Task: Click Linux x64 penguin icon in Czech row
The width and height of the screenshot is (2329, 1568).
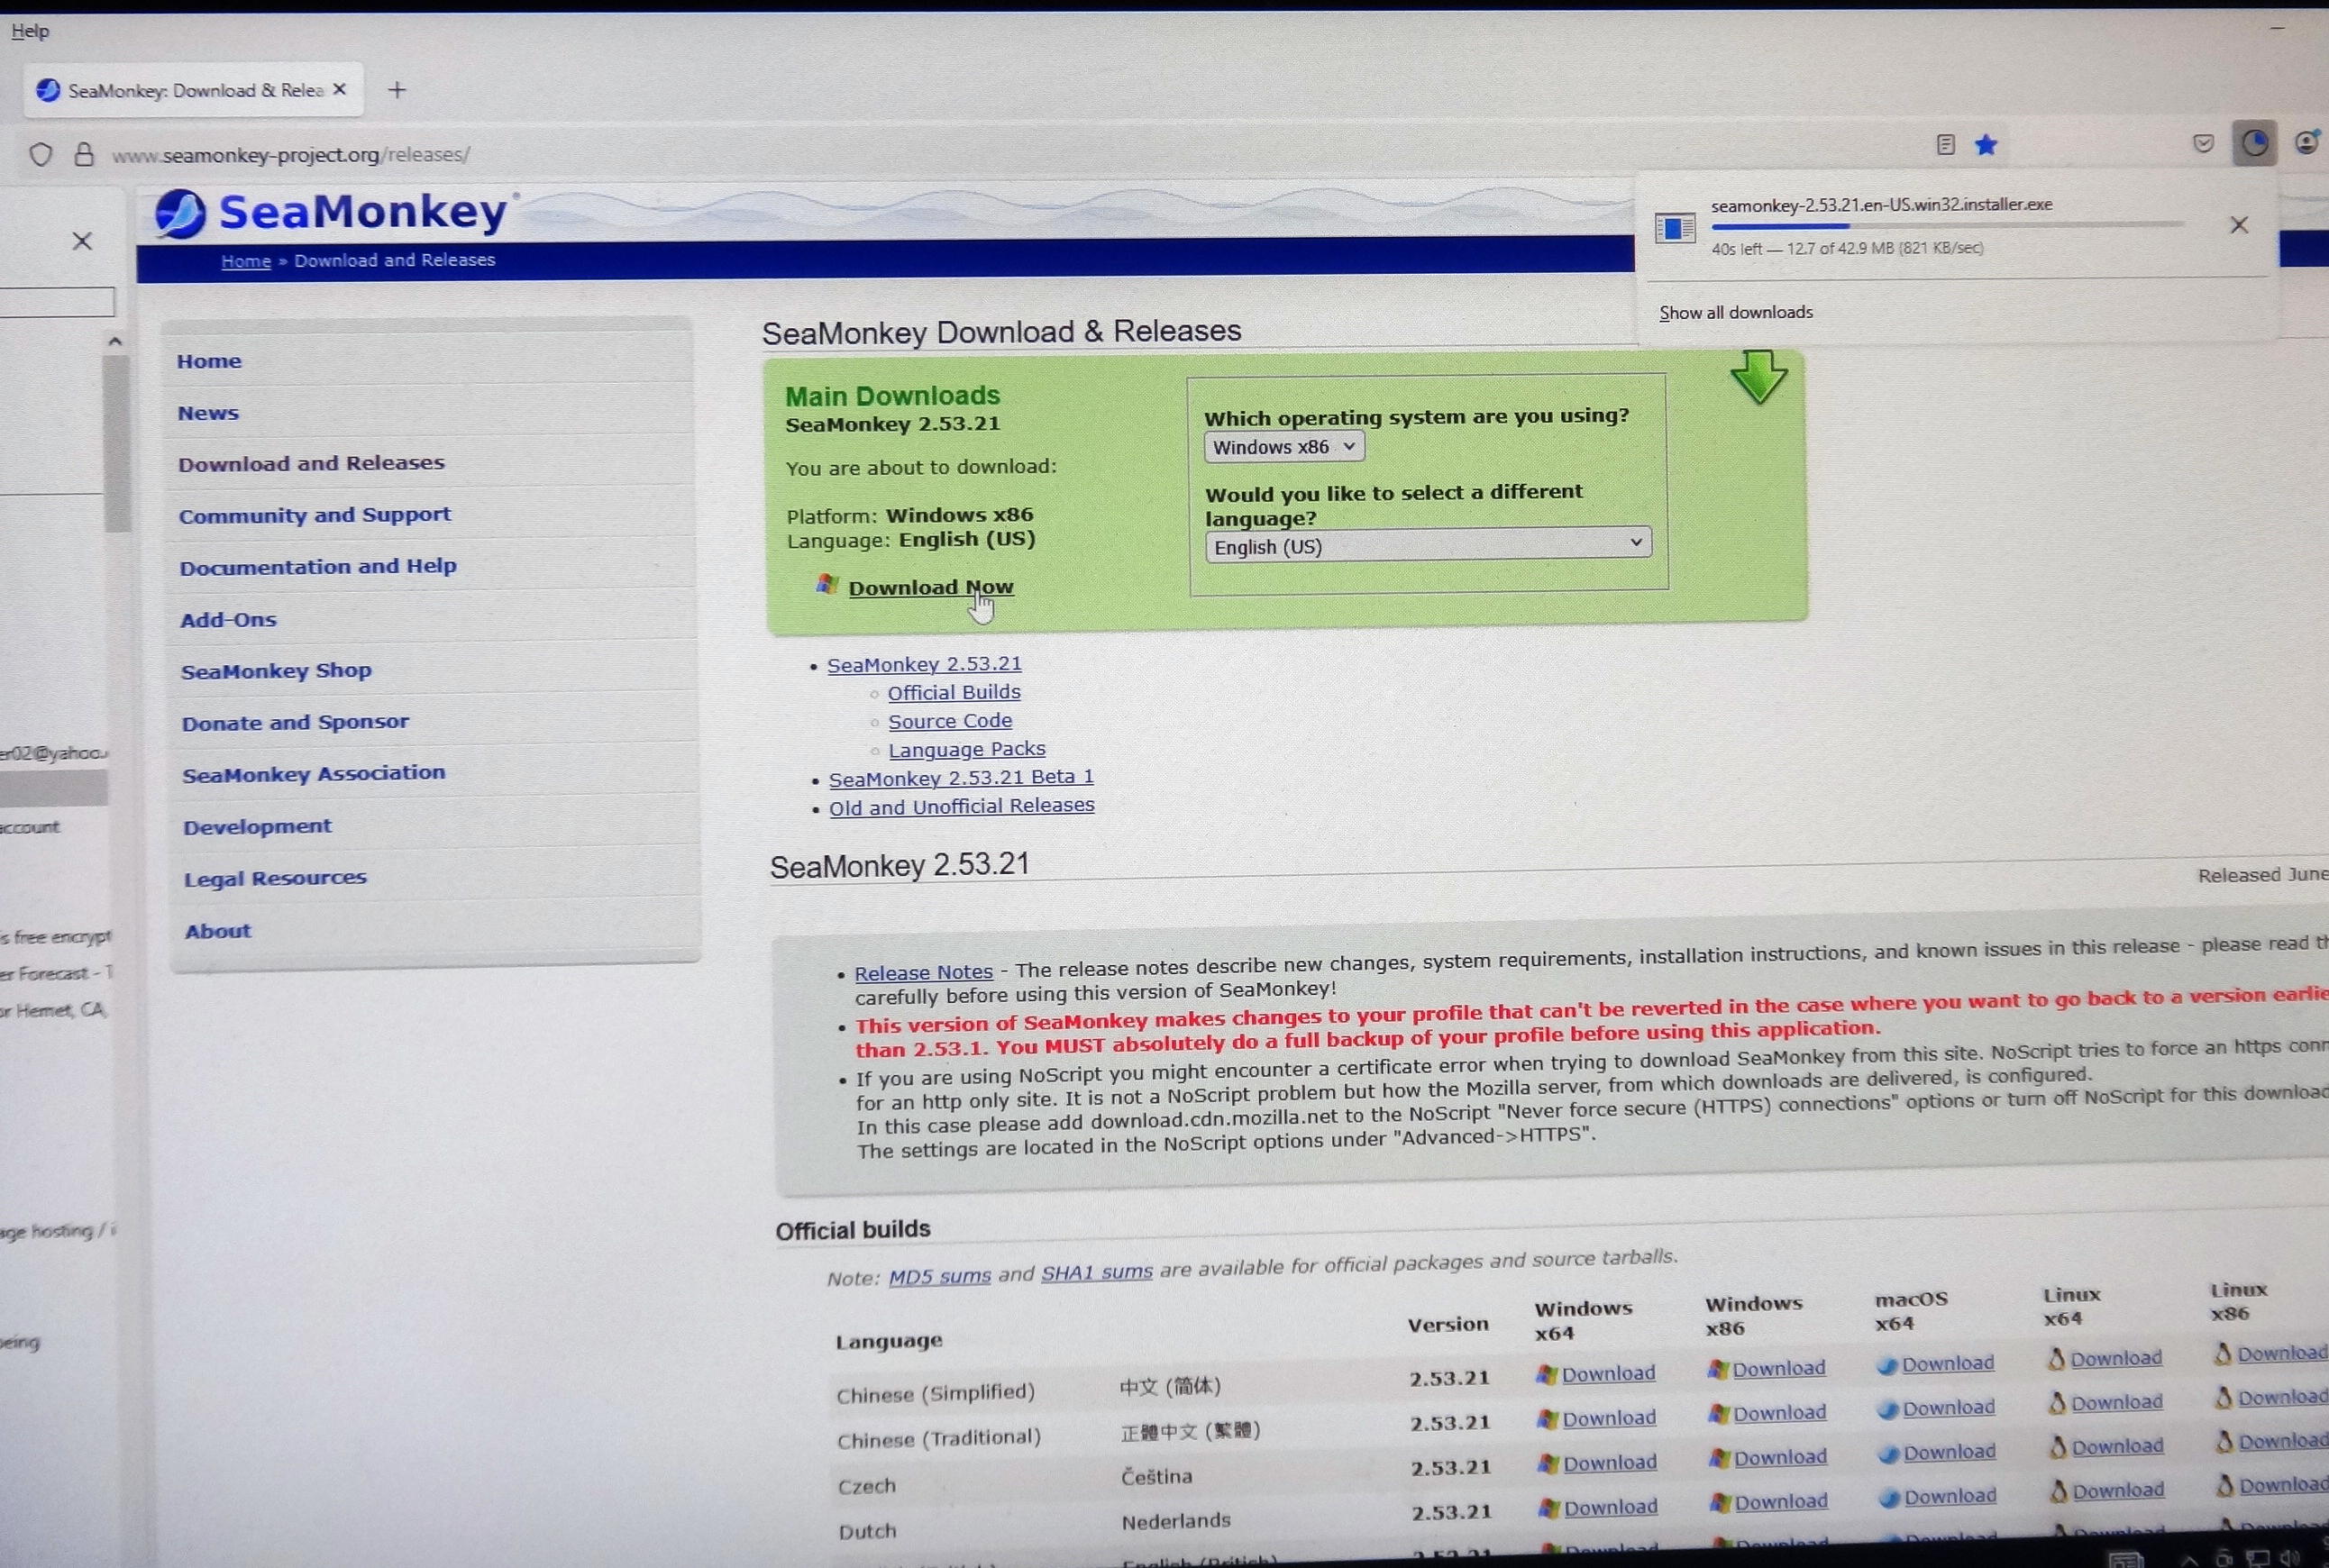Action: tap(2059, 1447)
